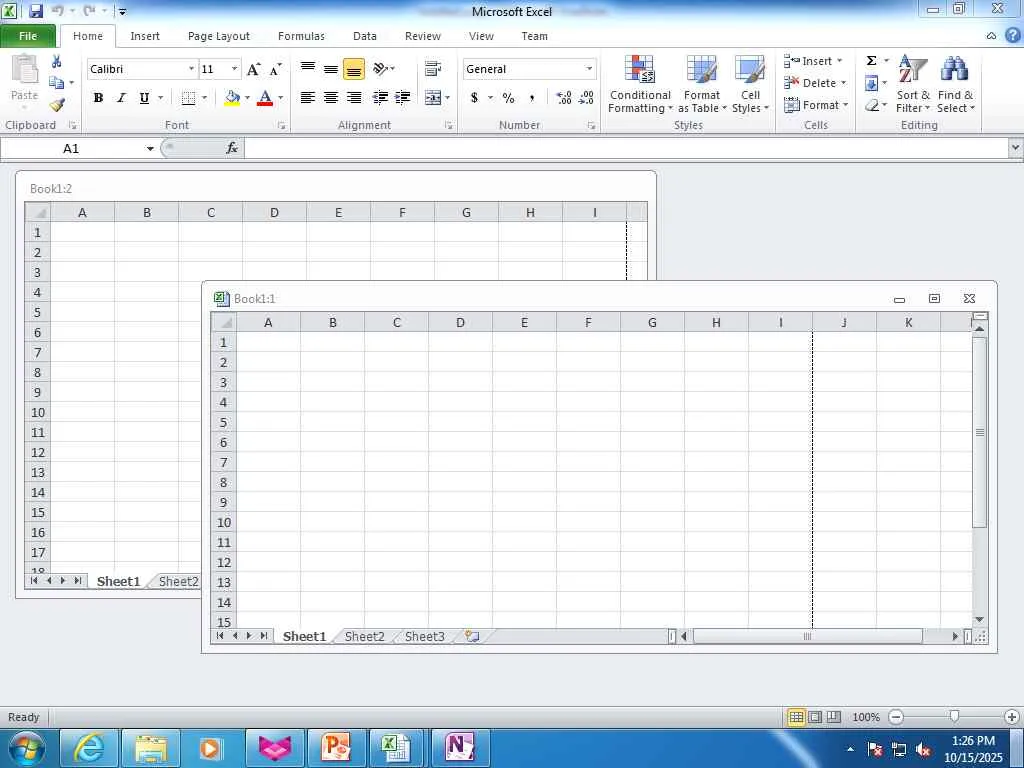Open the File tab
This screenshot has width=1024, height=768.
coord(28,36)
